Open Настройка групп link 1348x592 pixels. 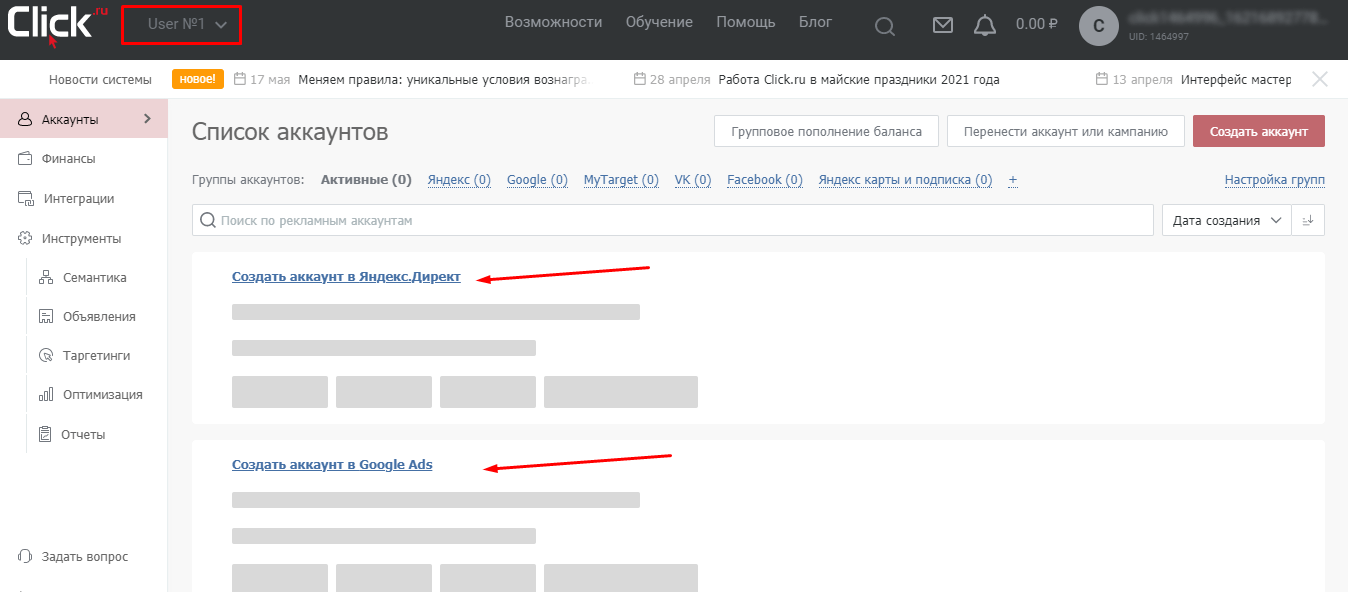tap(1274, 180)
